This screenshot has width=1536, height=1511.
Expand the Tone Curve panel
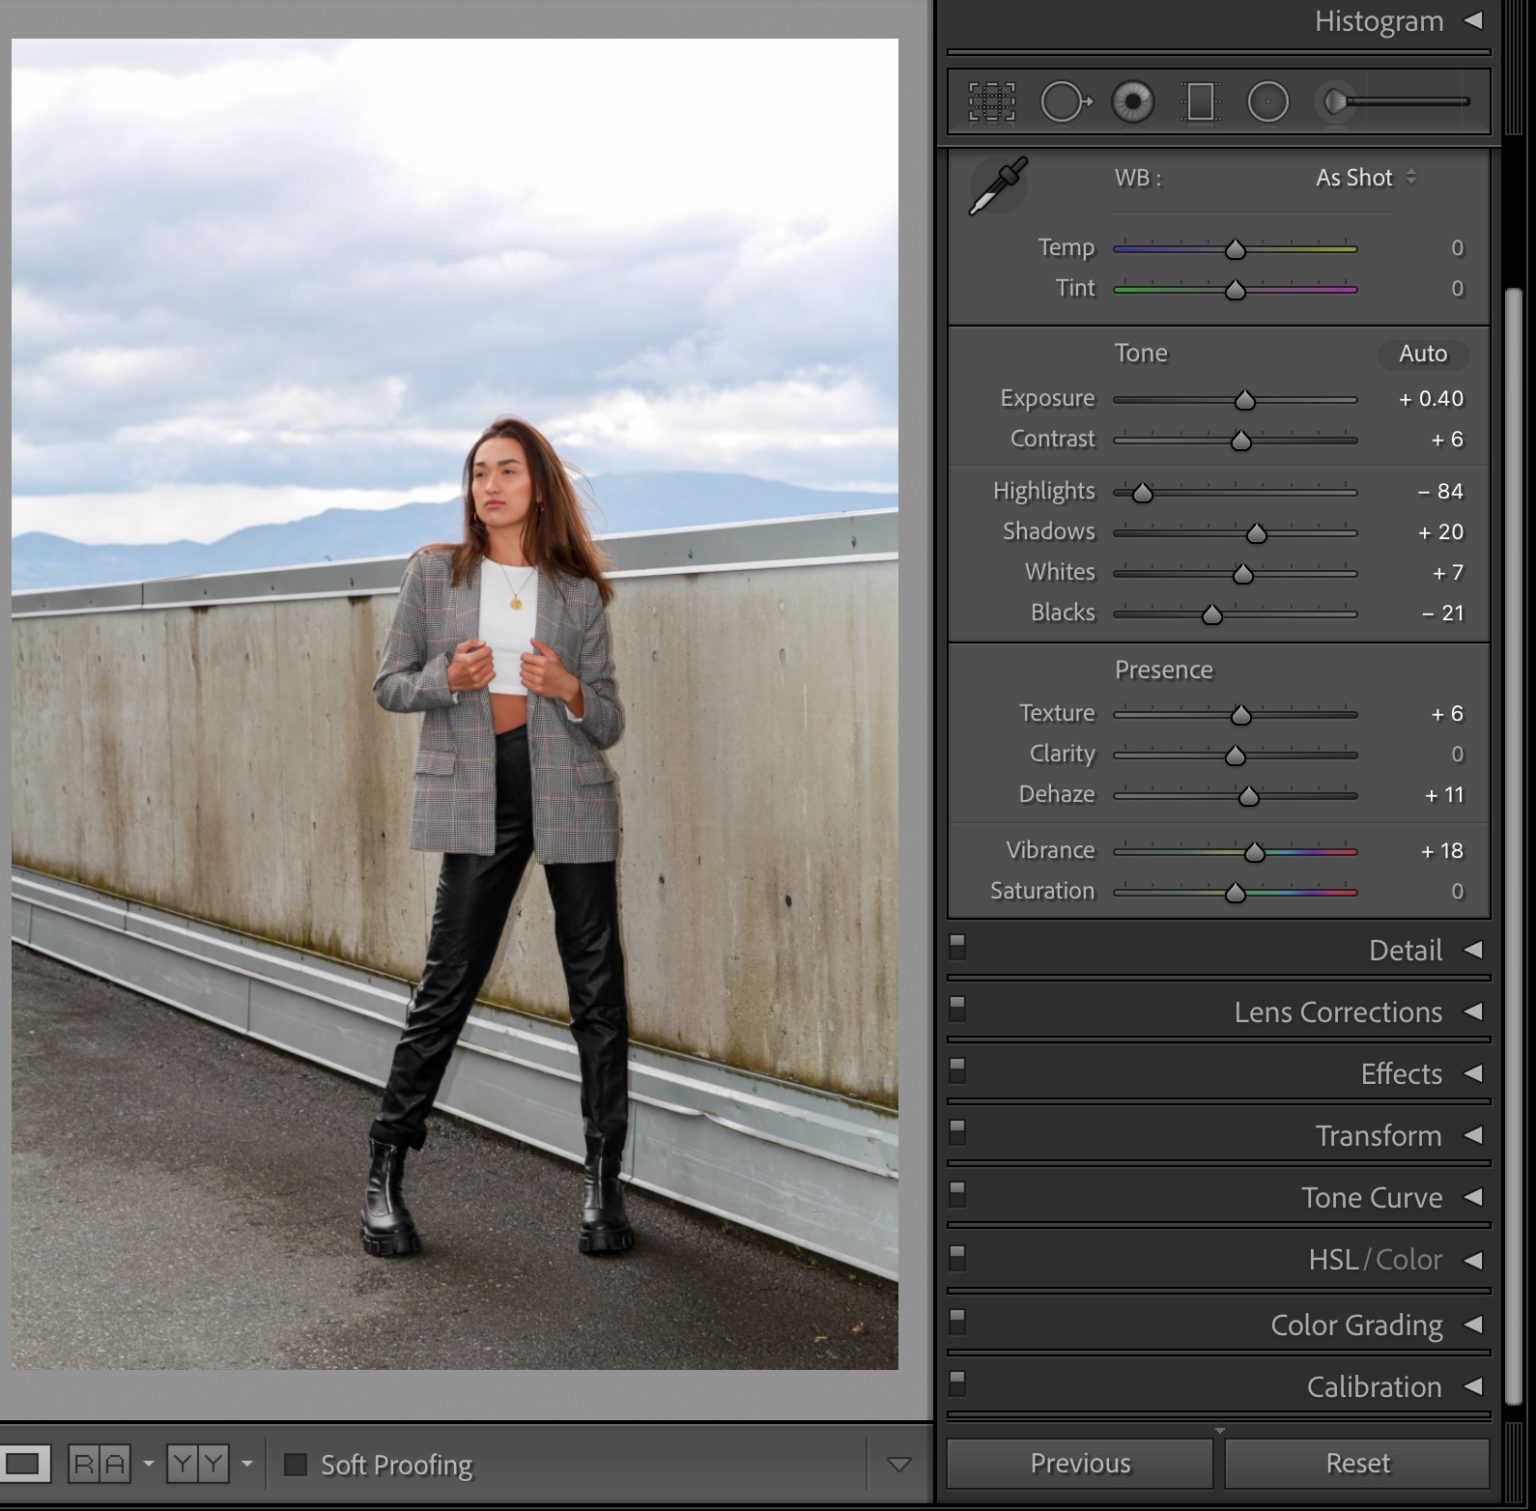click(x=1372, y=1197)
